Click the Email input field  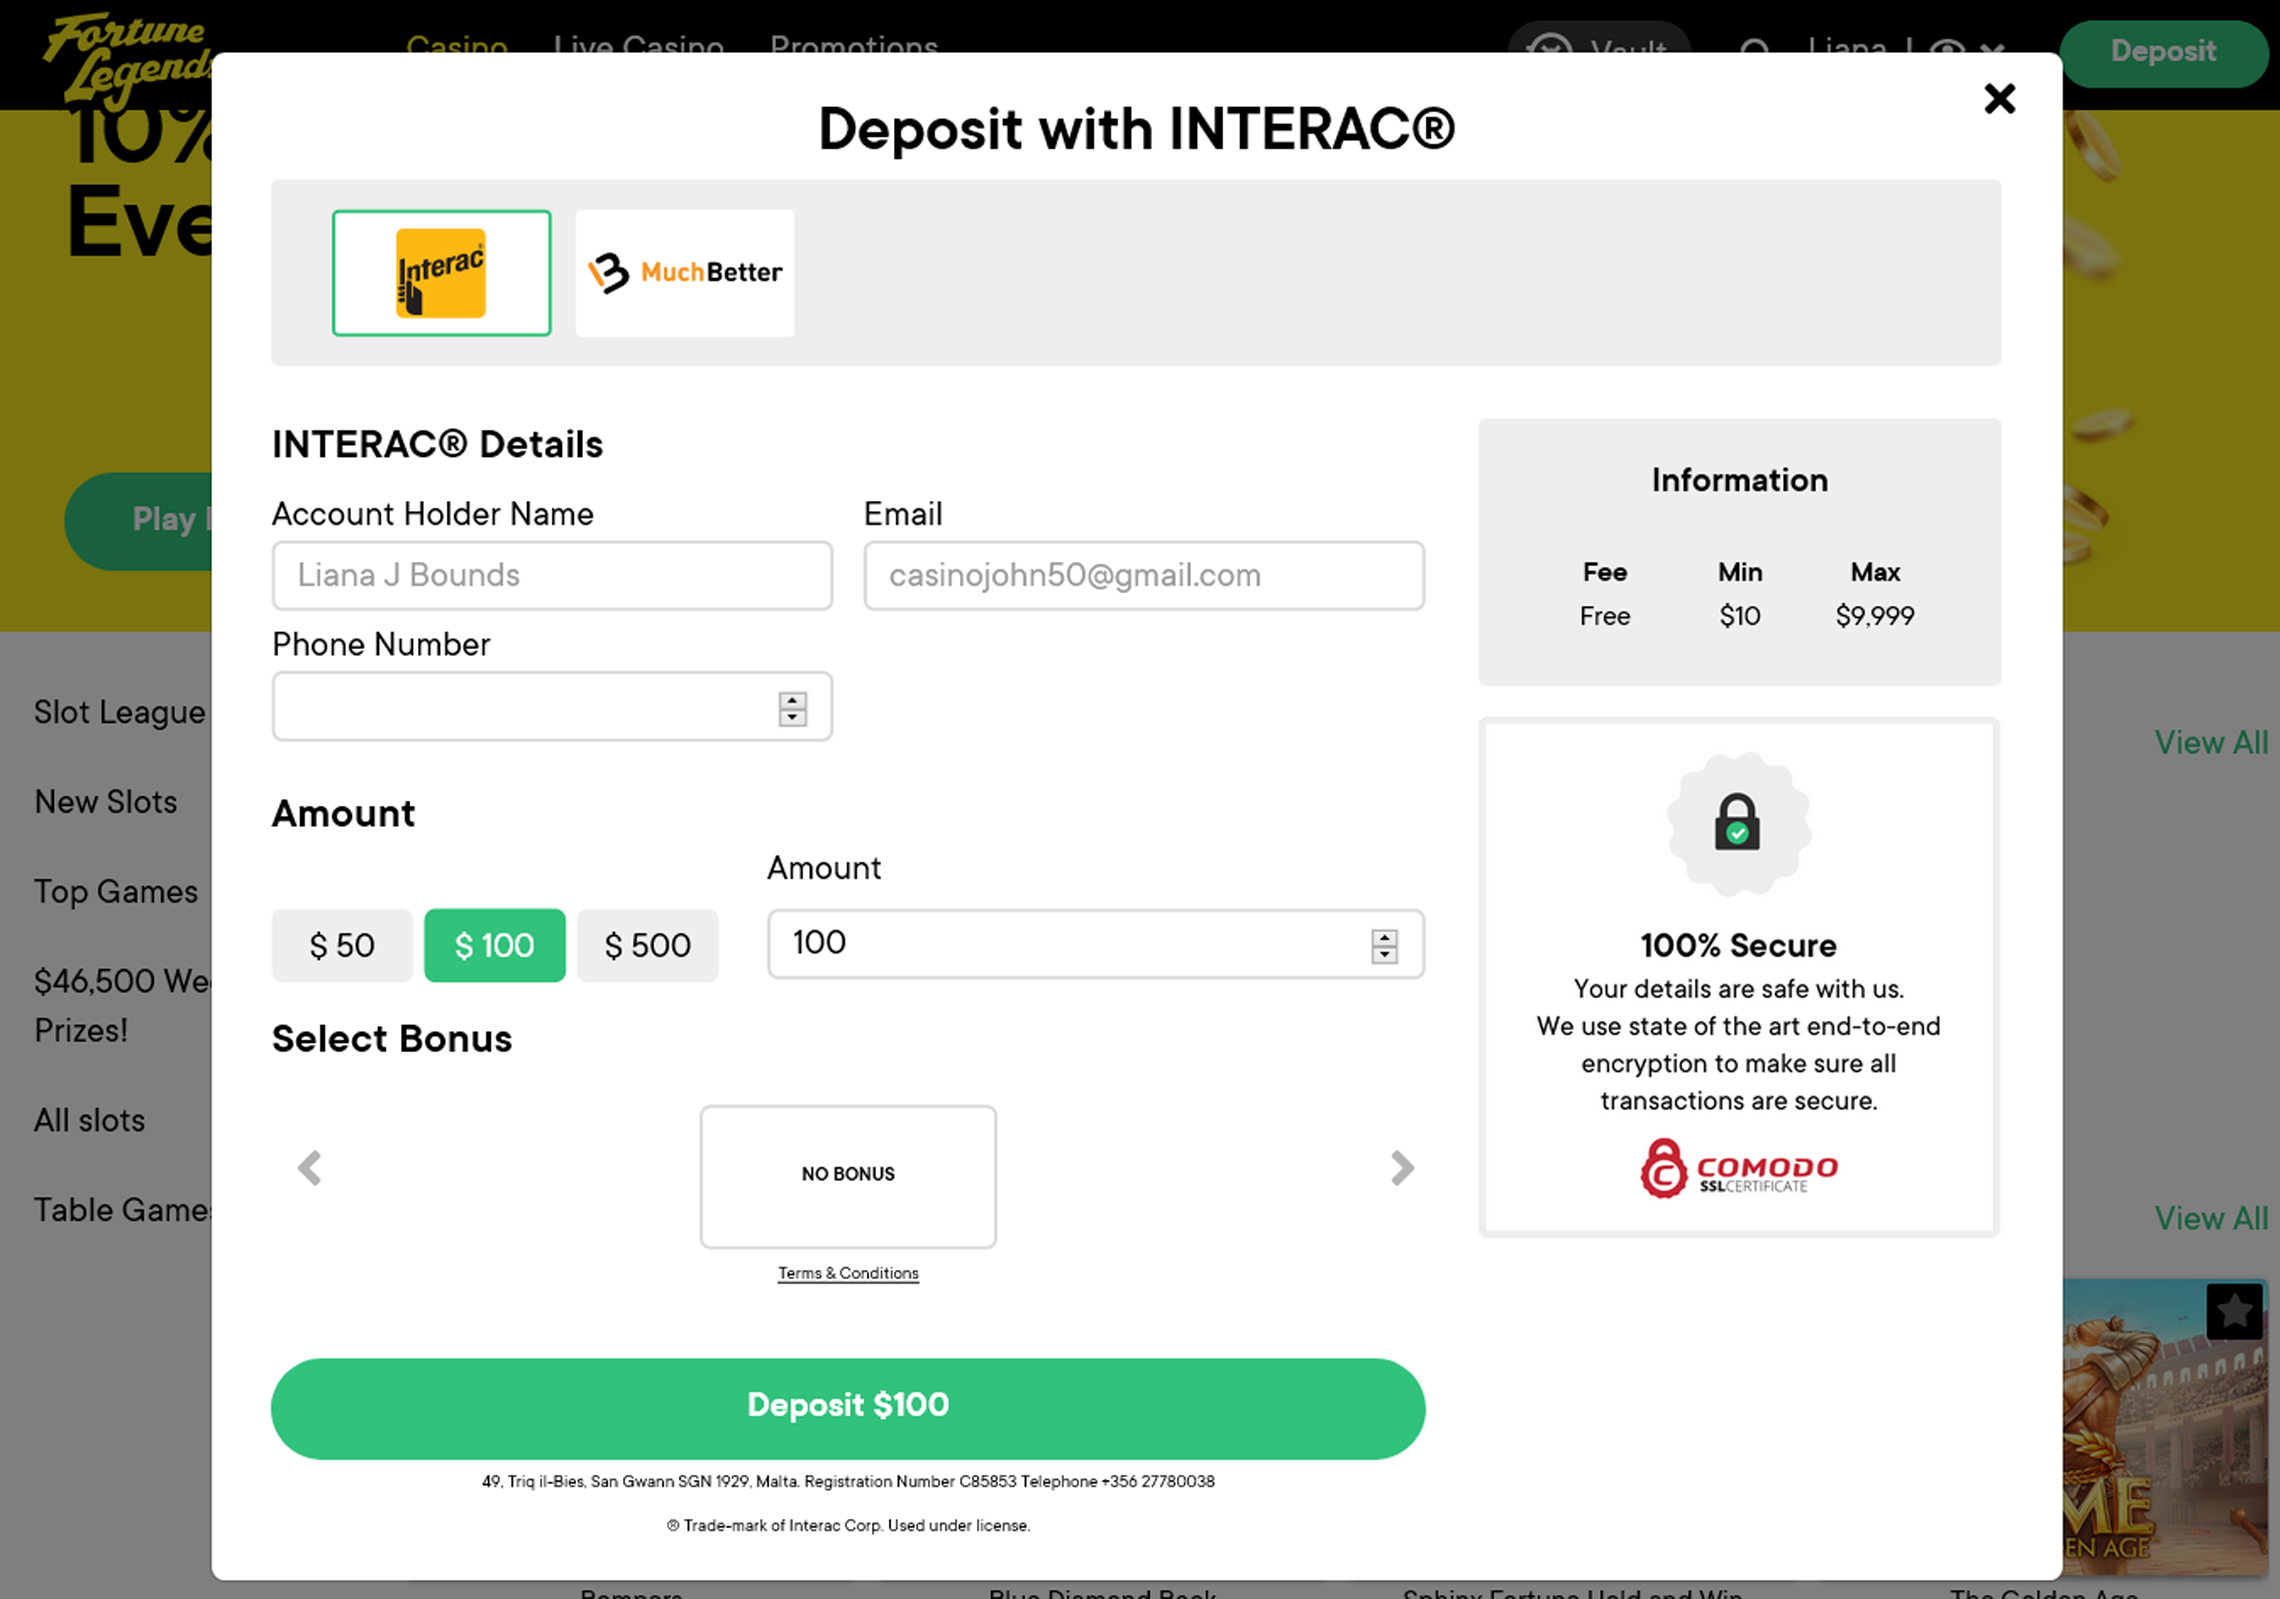tap(1144, 576)
